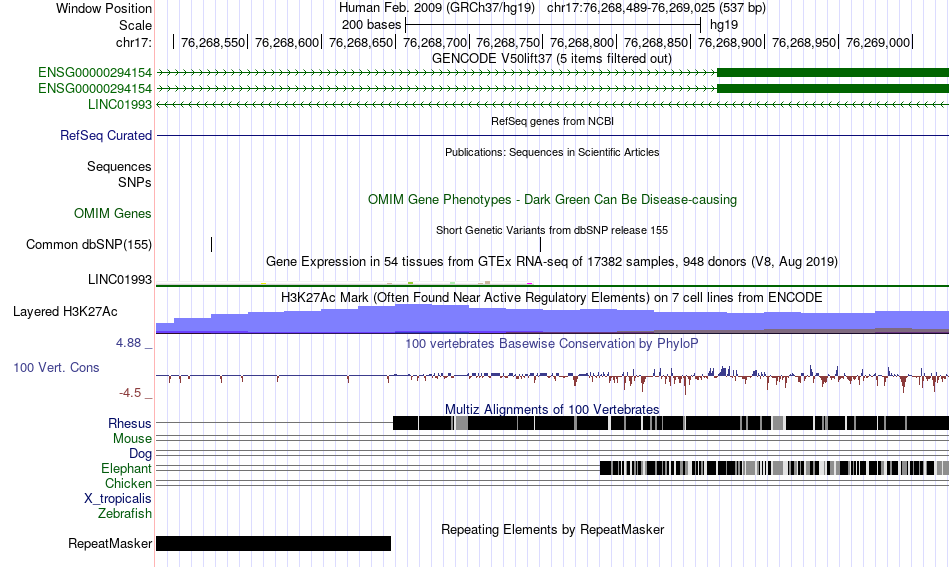Click the SNPs publications track label
The image size is (950, 567).
(x=135, y=182)
